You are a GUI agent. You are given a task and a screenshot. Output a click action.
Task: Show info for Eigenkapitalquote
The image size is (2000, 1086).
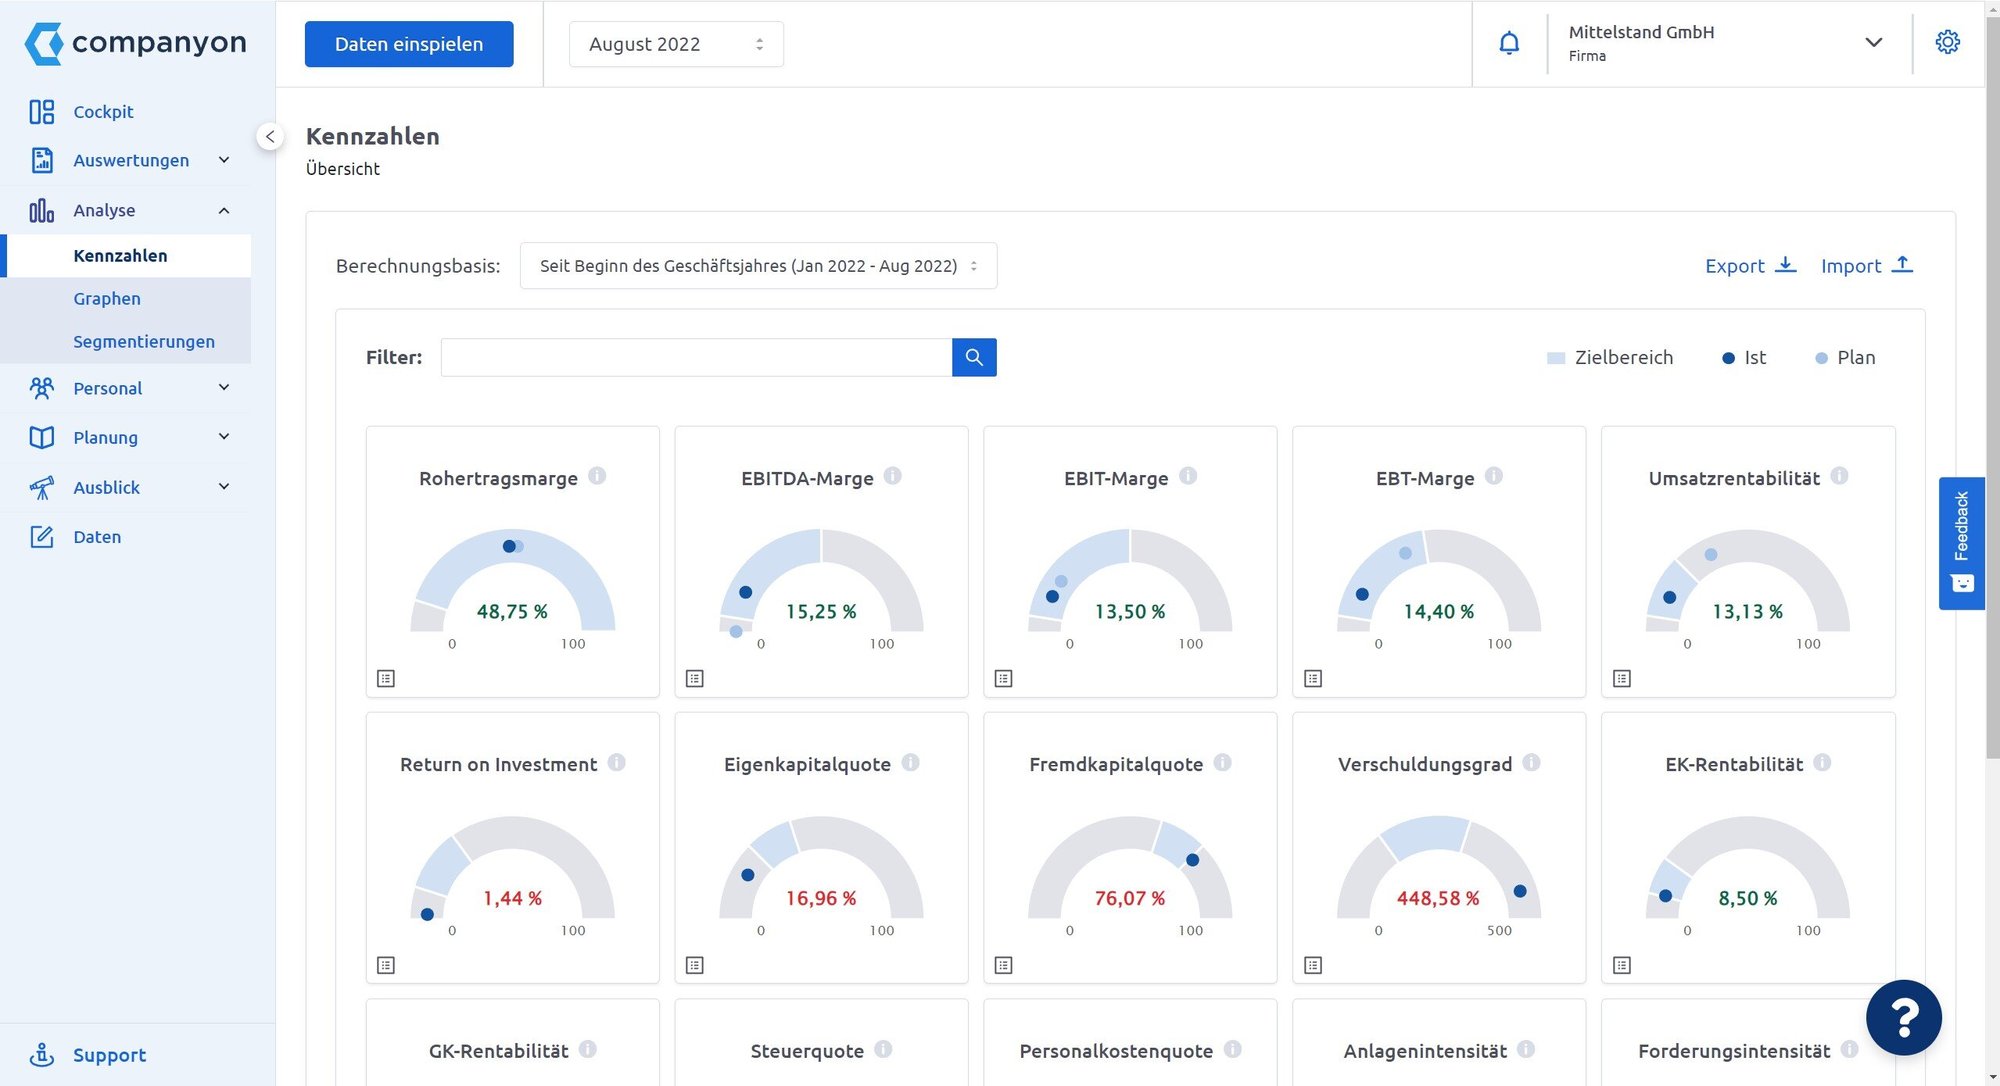[x=911, y=762]
